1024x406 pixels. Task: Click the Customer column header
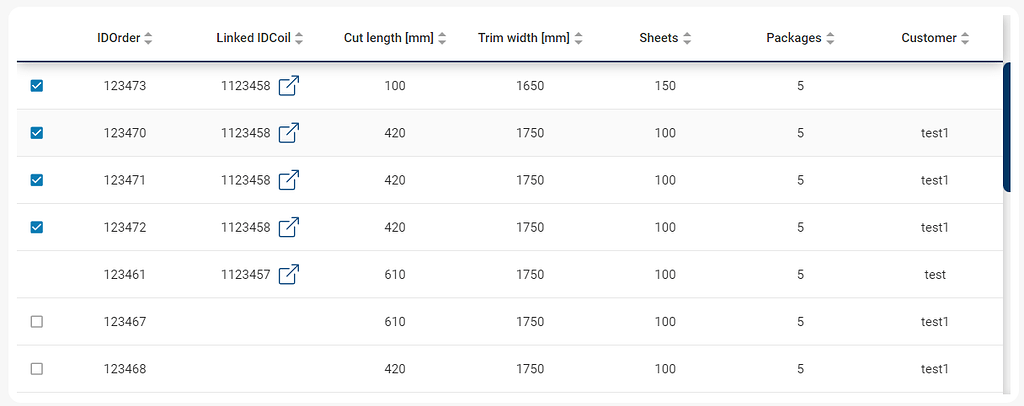928,38
